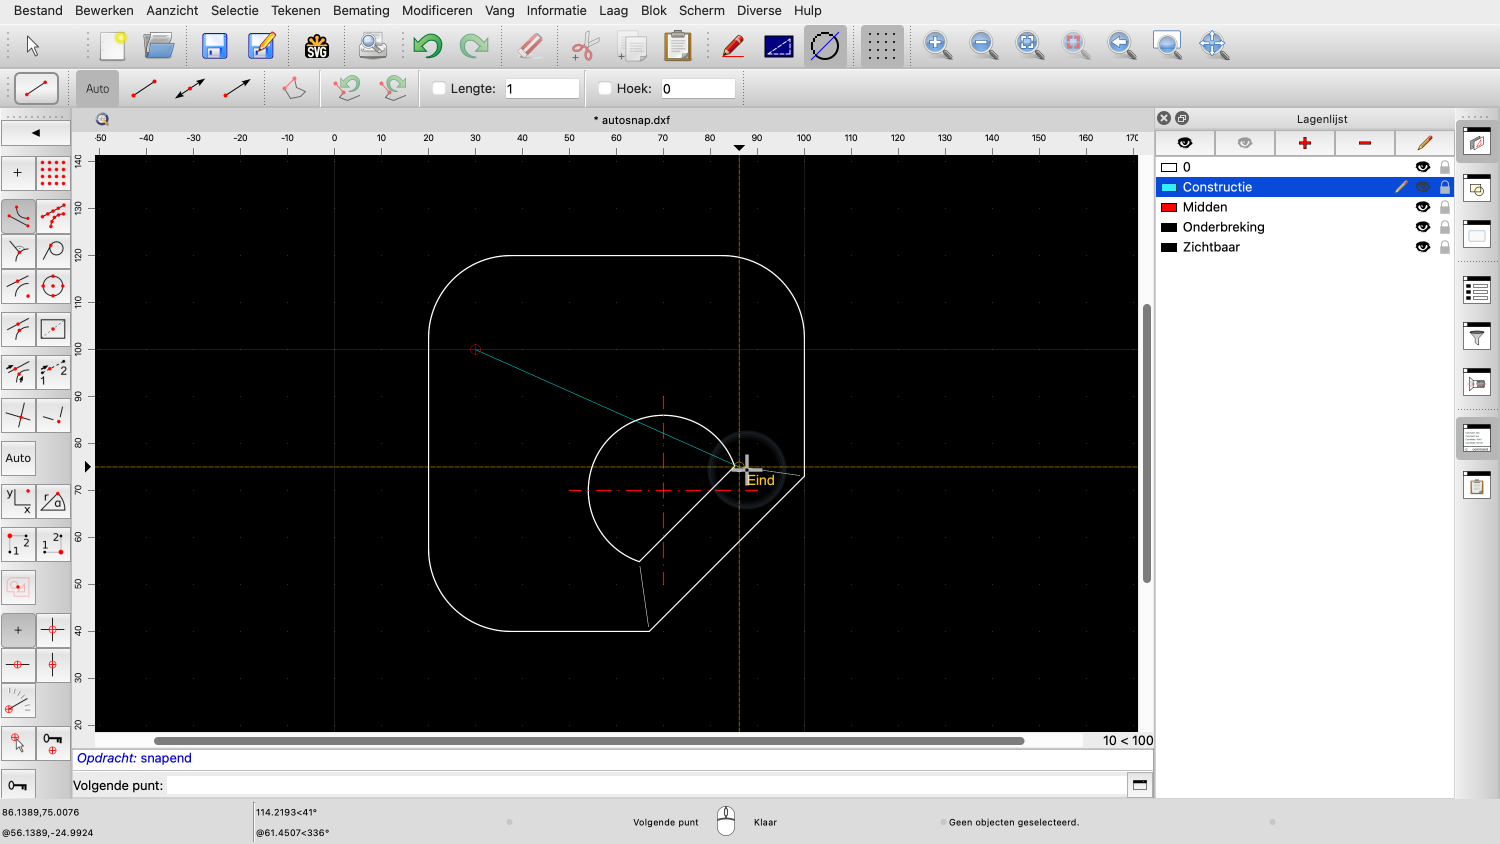Collapse the left tool panel back arrow

coord(36,133)
